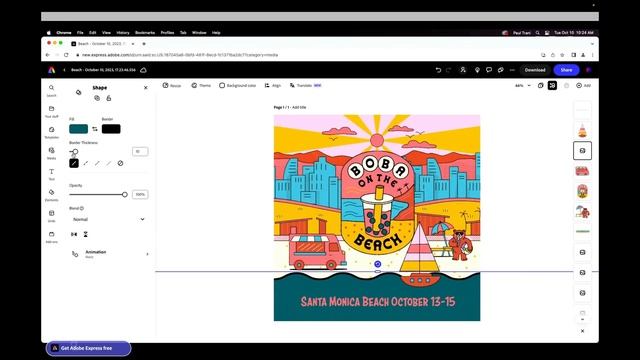Image resolution: width=640 pixels, height=360 pixels.
Task: Open the Bookmarks menu
Action: (145, 33)
